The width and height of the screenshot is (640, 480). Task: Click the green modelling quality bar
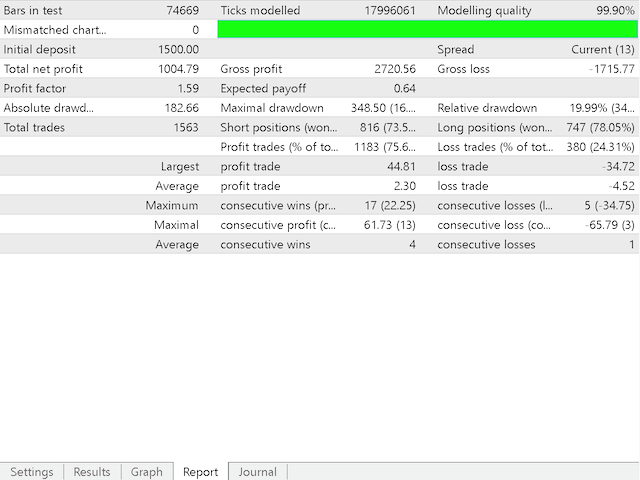427,29
